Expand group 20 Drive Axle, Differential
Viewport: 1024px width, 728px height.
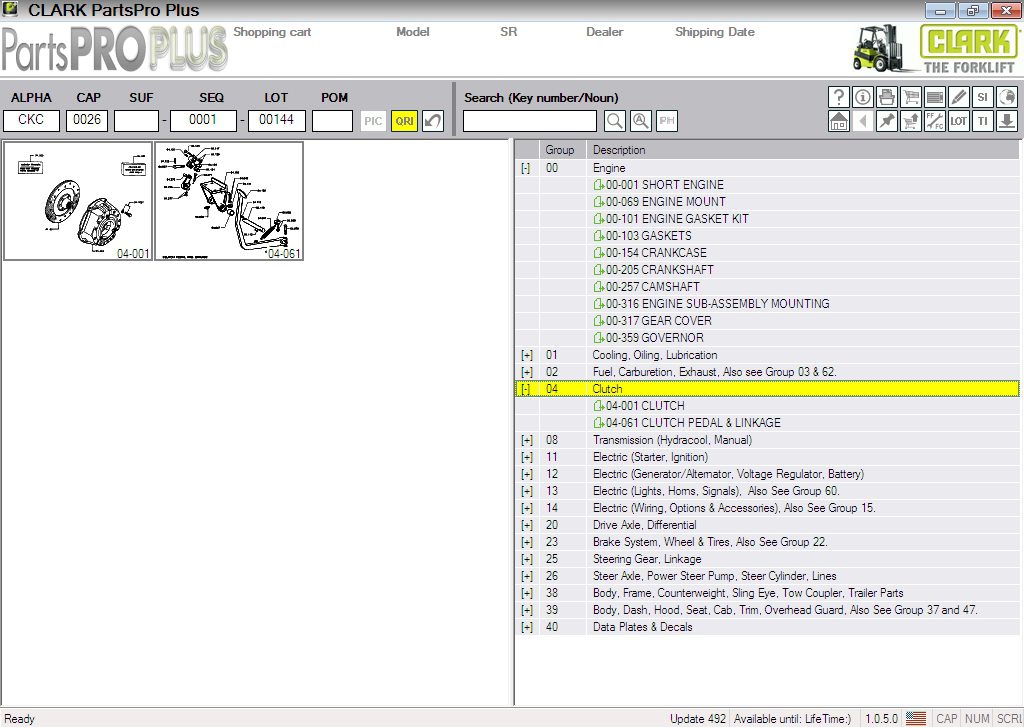pyautogui.click(x=526, y=525)
